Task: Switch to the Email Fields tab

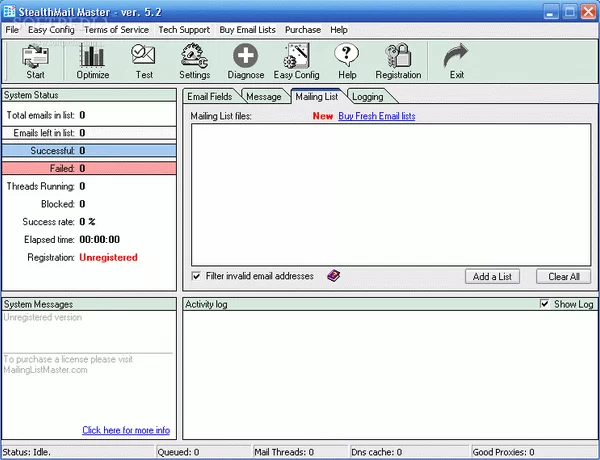Action: (x=210, y=96)
